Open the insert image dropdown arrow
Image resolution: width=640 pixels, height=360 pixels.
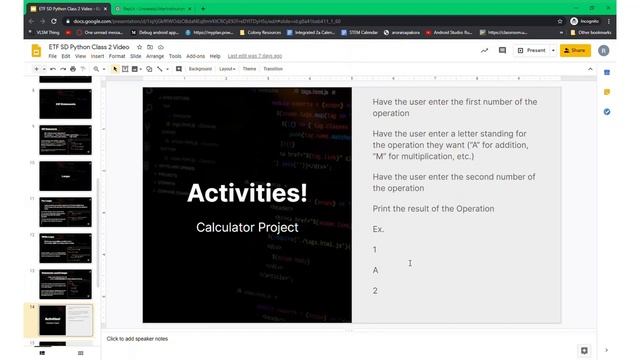141,69
